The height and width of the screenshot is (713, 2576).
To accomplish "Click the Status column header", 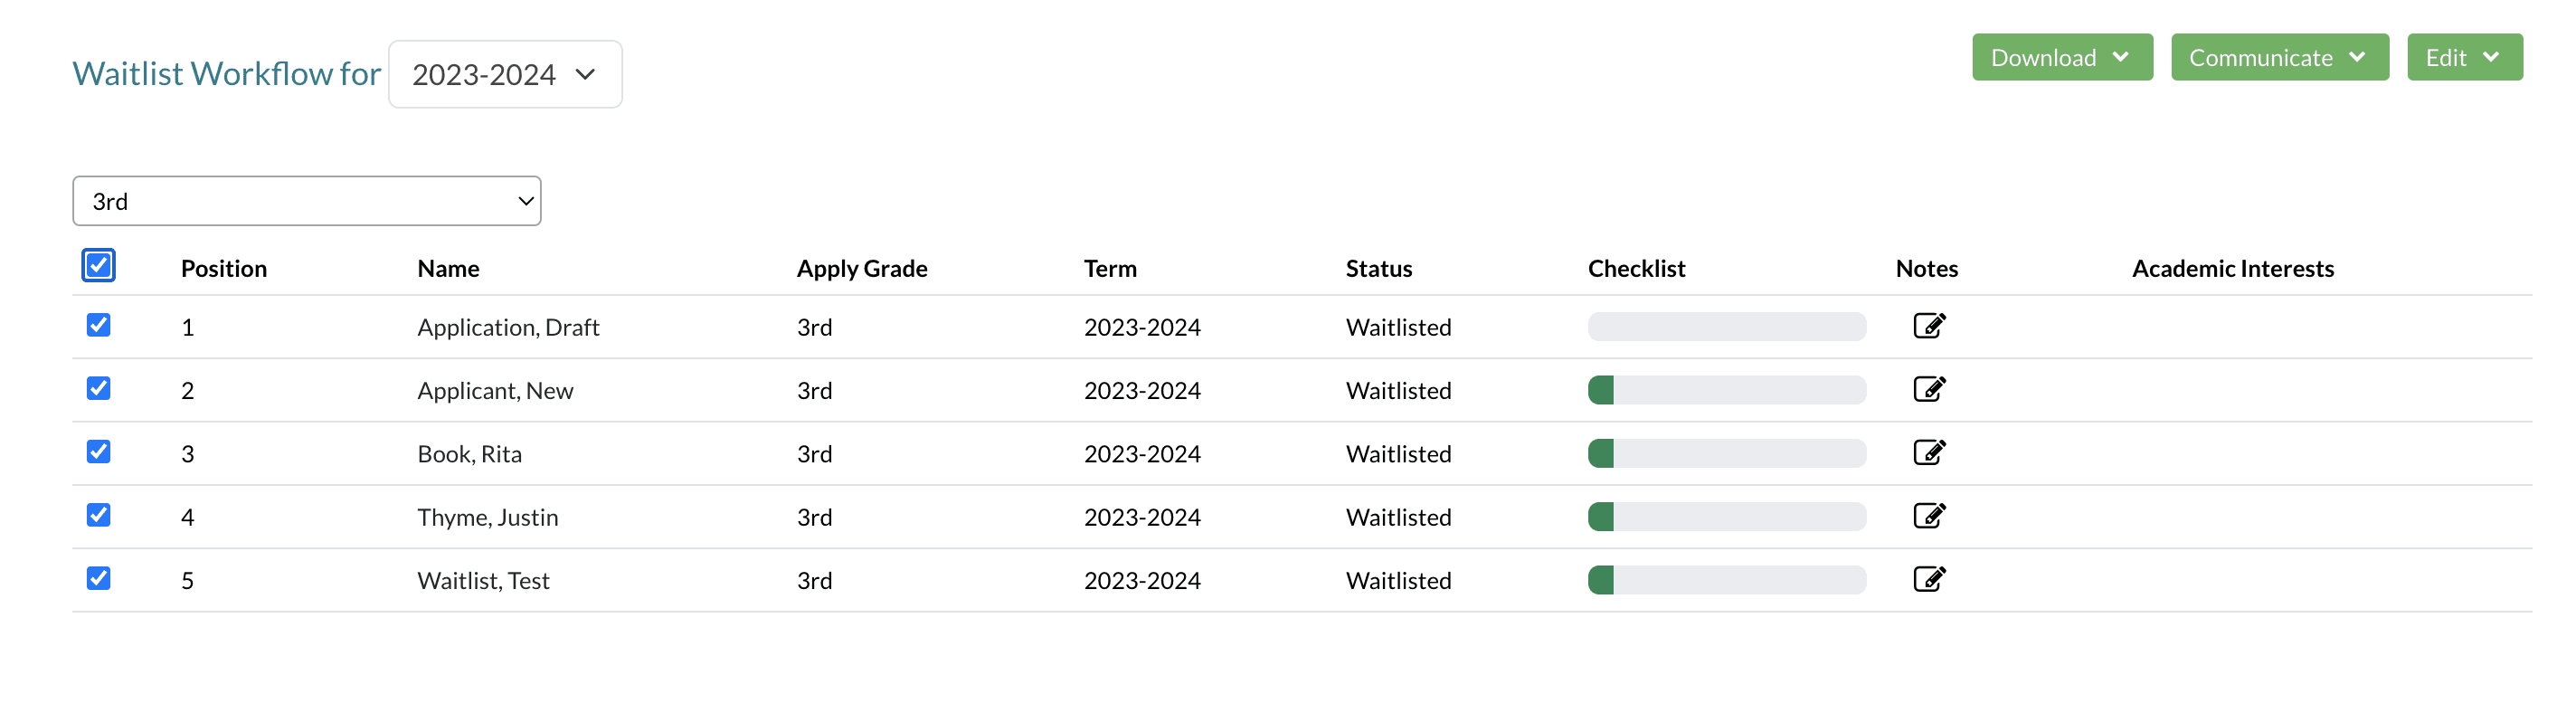I will pos(1378,268).
